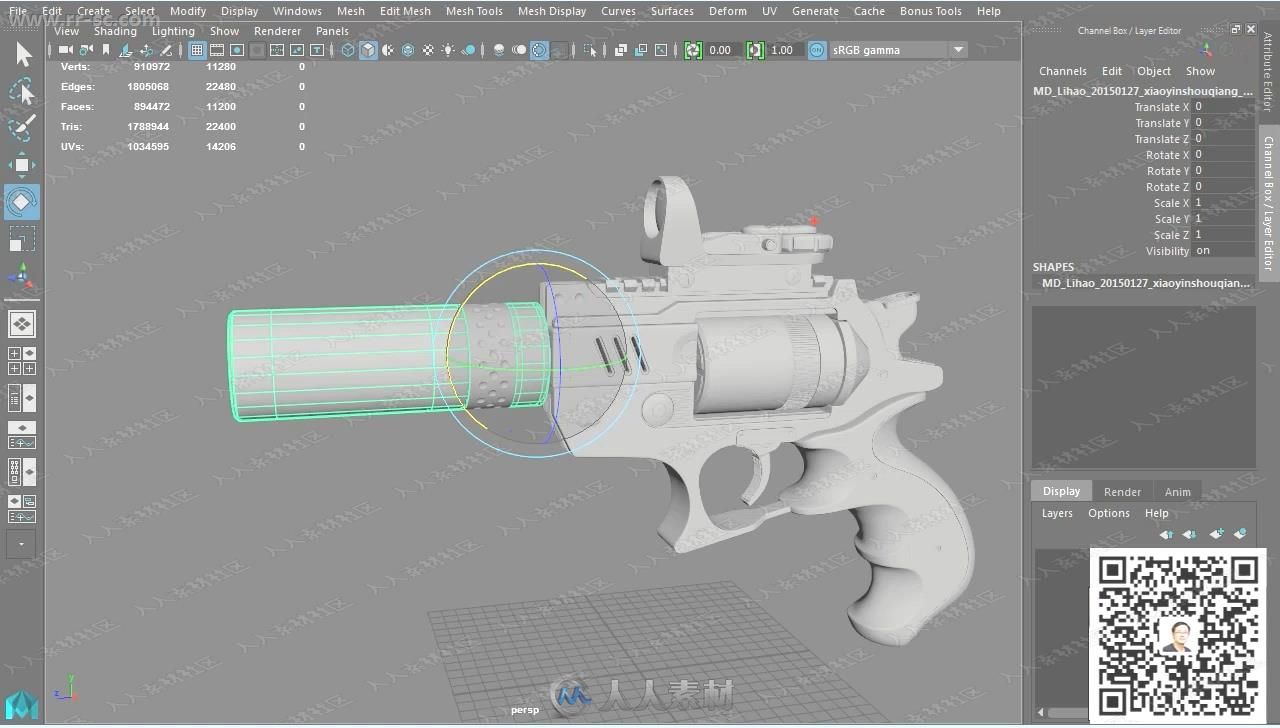Screen dimensions: 1280x728
Task: Toggle Wireframe display mode
Action: 348,50
